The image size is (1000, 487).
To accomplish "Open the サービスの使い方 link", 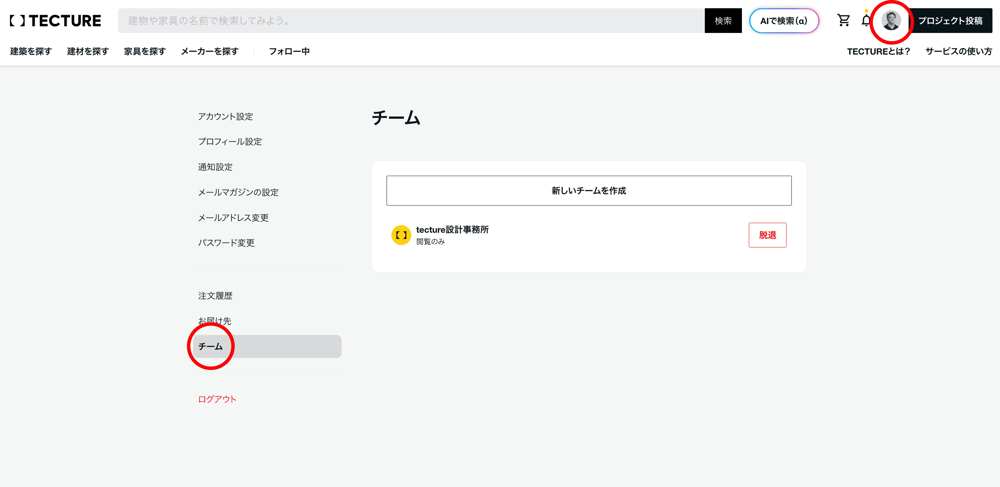I will pyautogui.click(x=958, y=51).
